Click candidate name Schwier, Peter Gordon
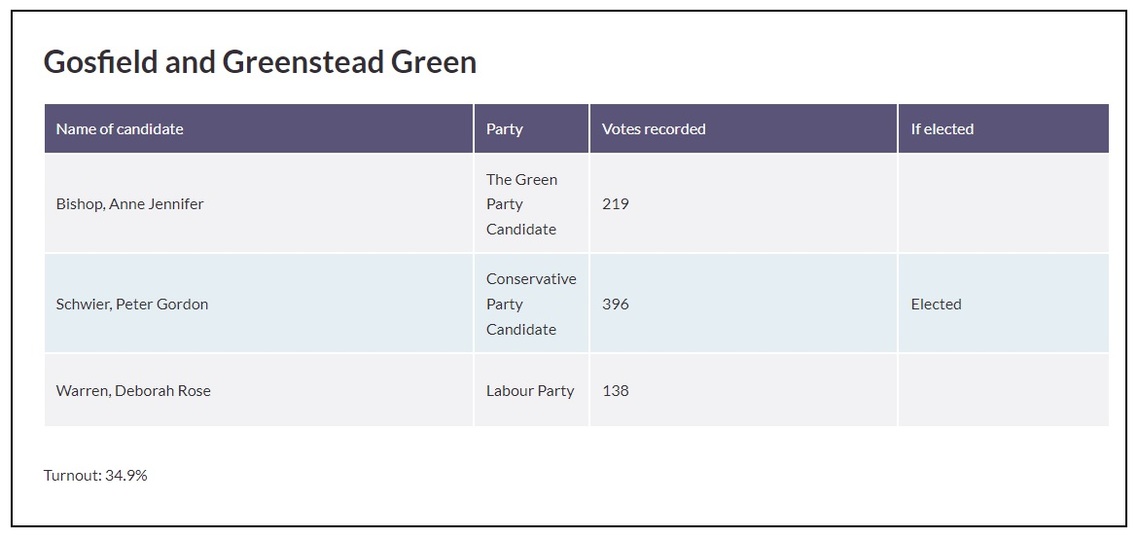The image size is (1138, 539). tap(132, 304)
